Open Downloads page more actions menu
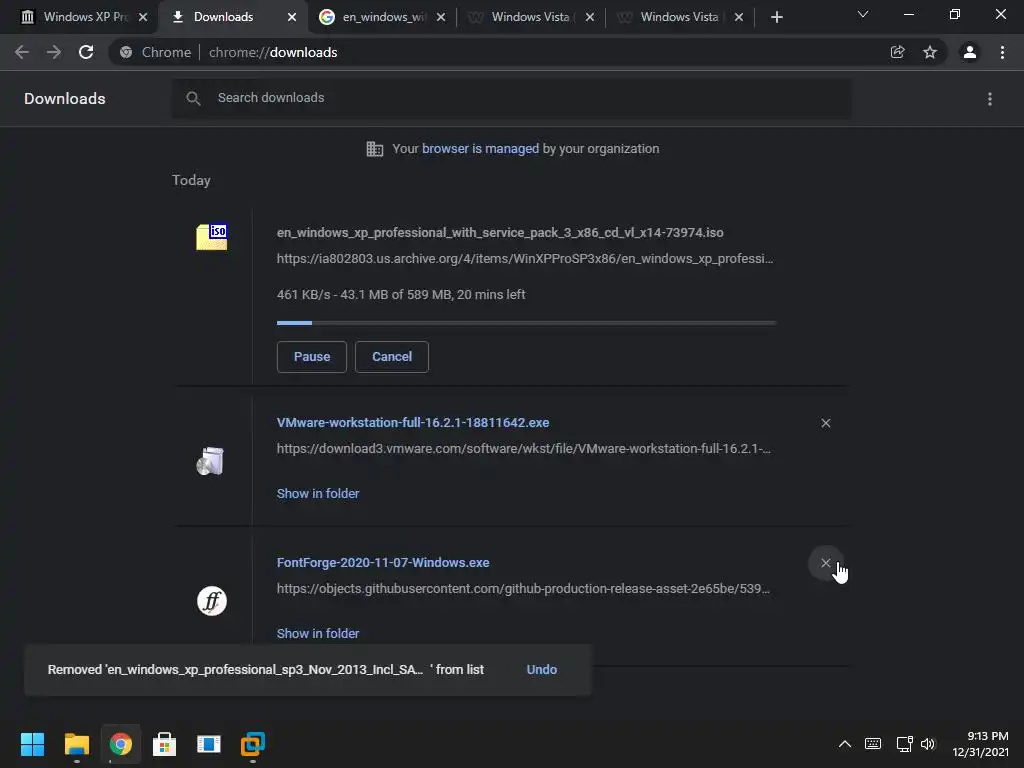Screen dimensions: 1024x768 coord(990,99)
